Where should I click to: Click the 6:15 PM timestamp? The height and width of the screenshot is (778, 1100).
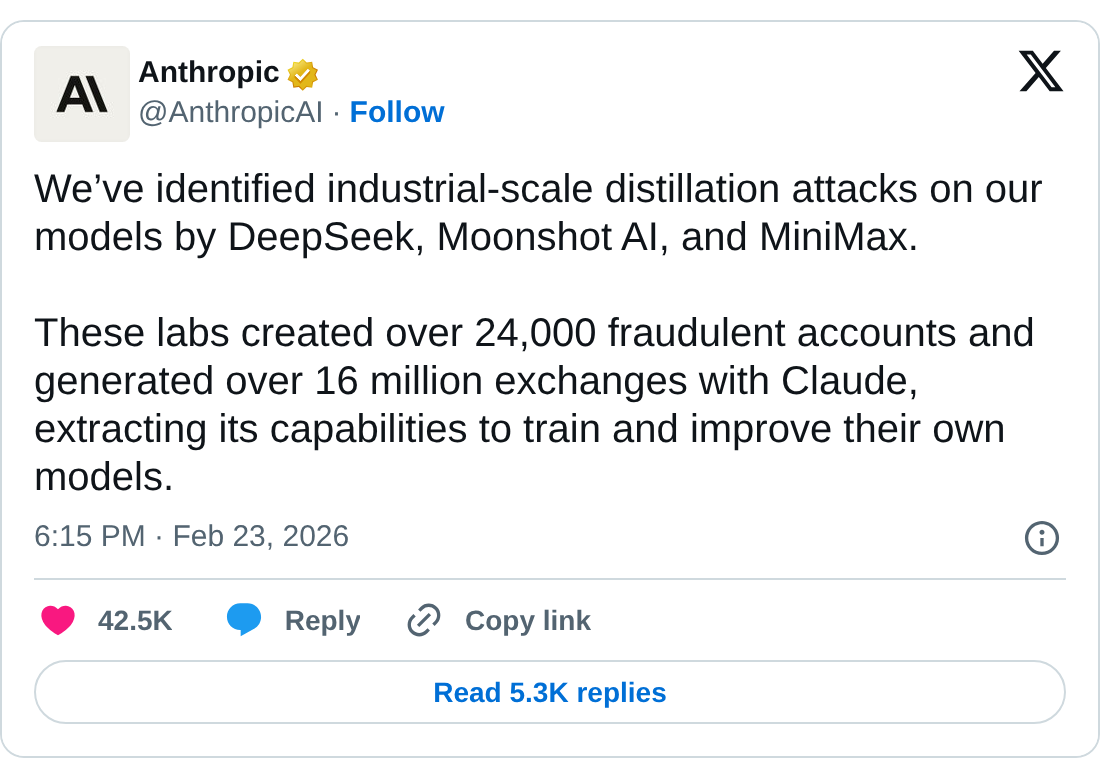point(90,537)
